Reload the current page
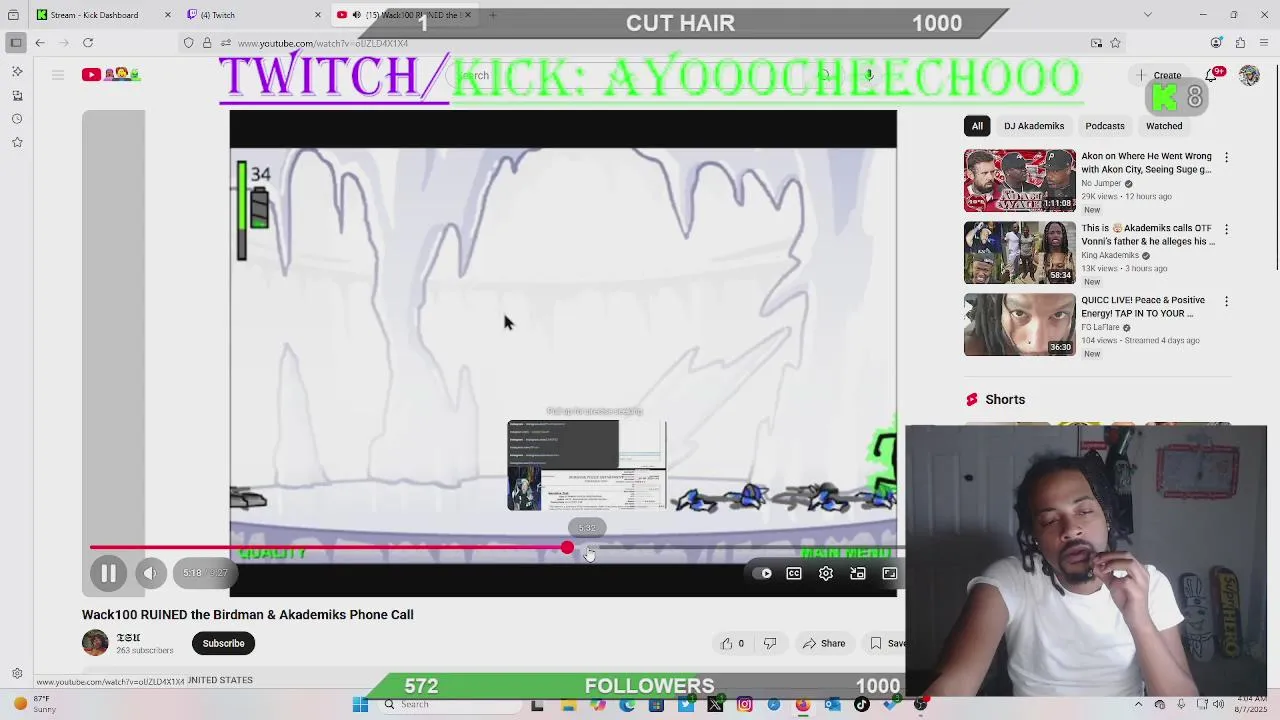Image resolution: width=1280 pixels, height=720 pixels. coord(88,43)
